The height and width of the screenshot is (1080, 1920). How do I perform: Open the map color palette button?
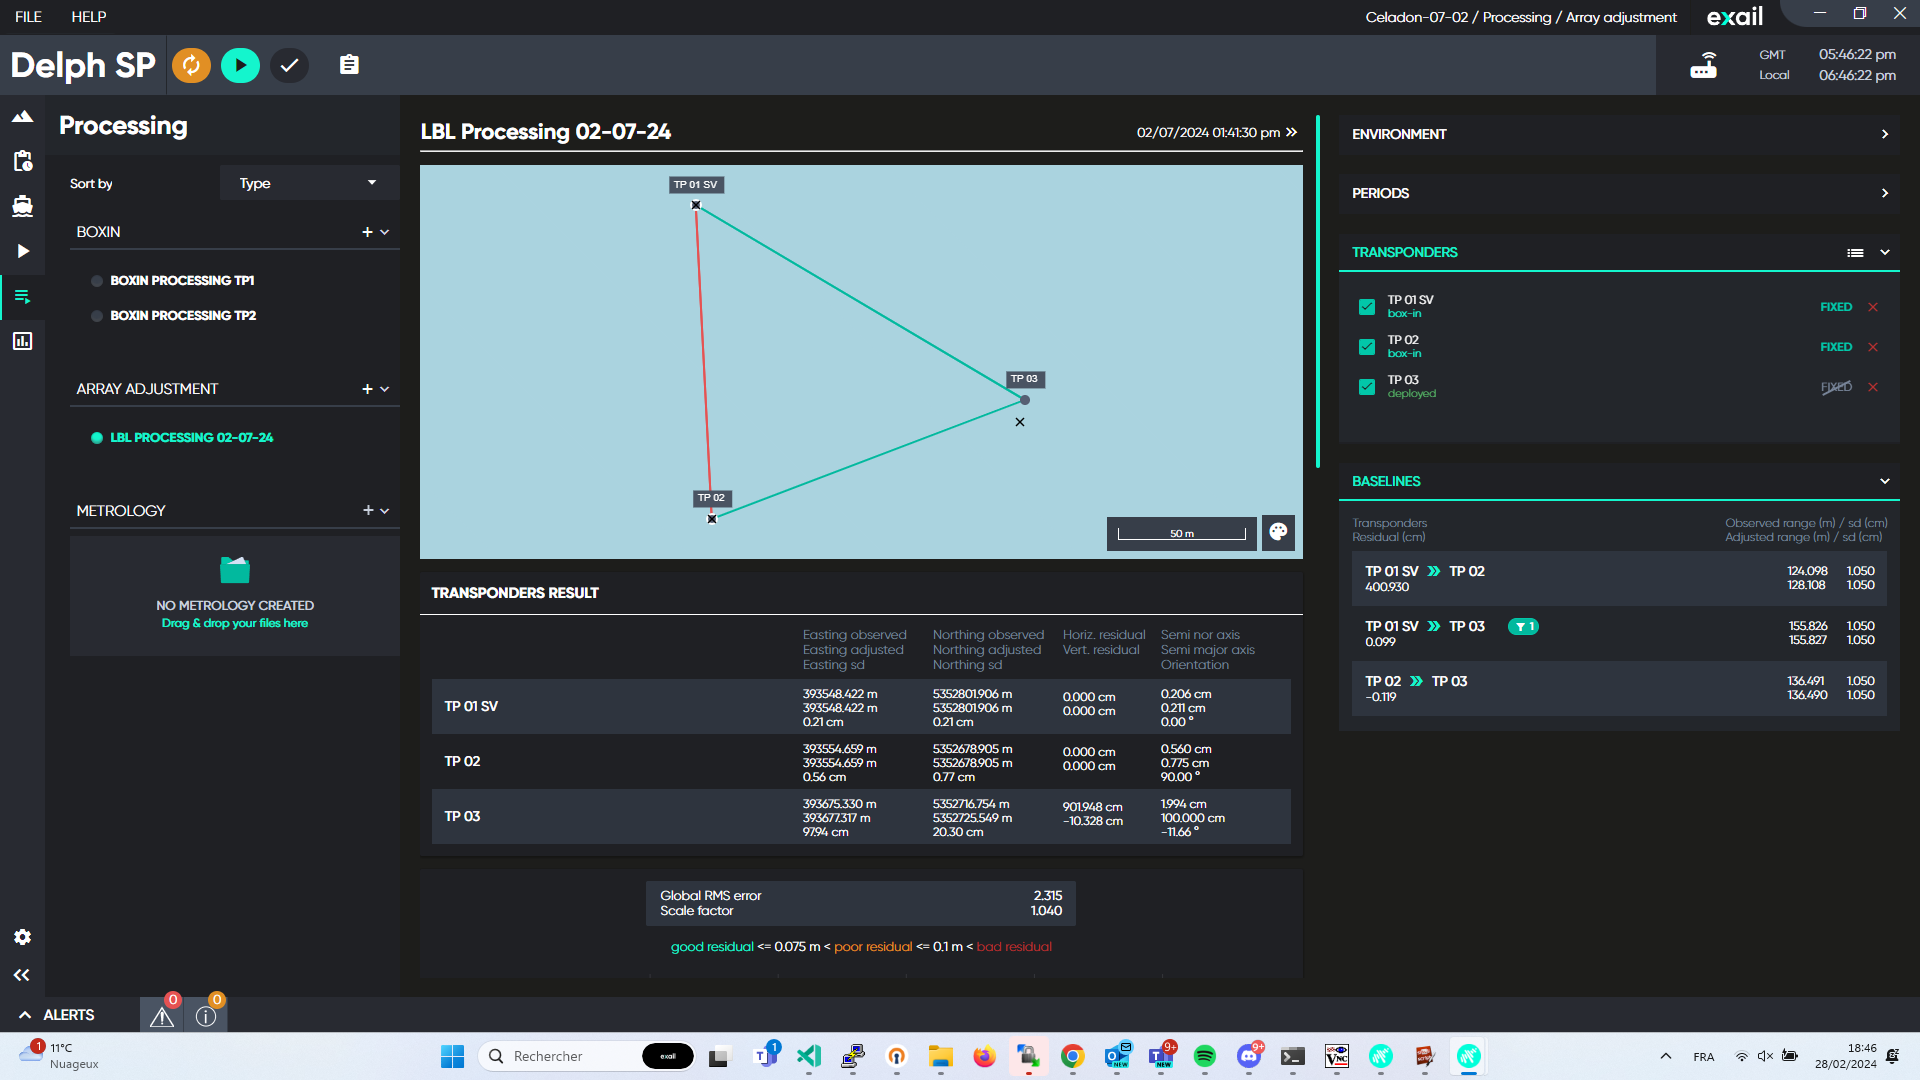point(1278,532)
